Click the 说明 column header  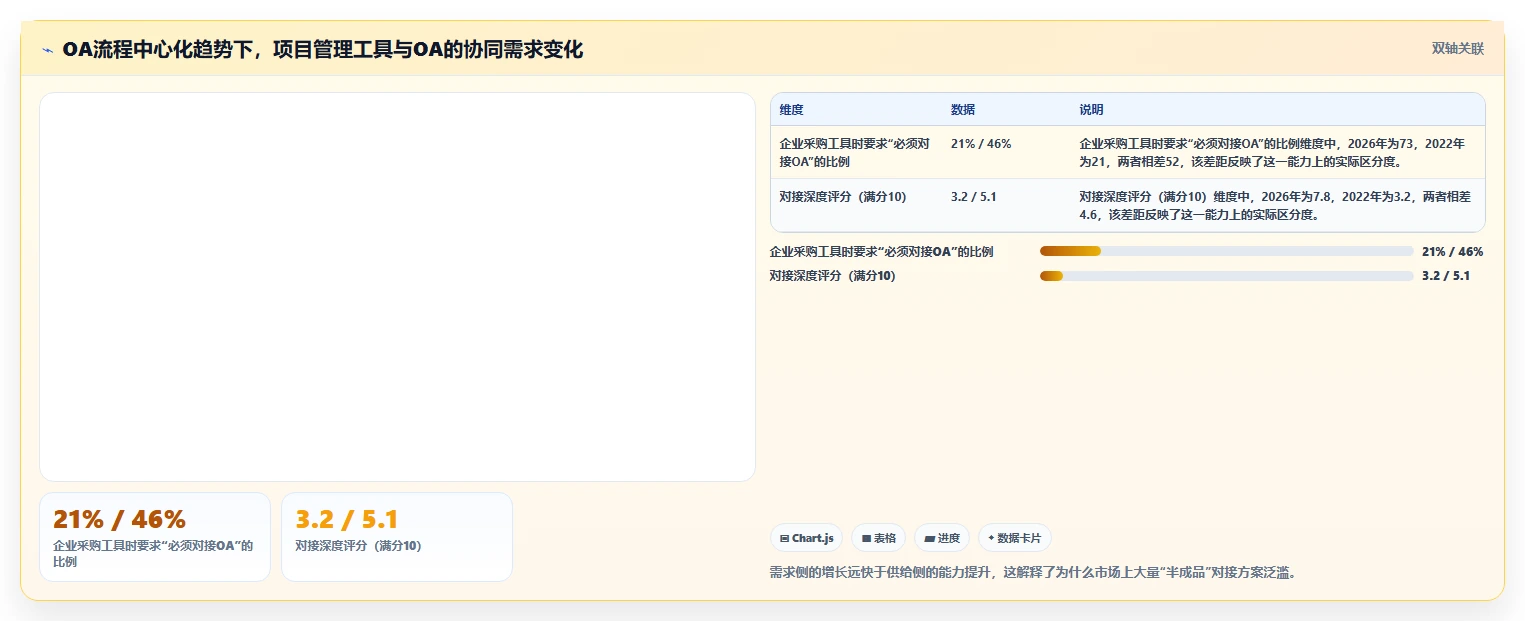click(1091, 110)
